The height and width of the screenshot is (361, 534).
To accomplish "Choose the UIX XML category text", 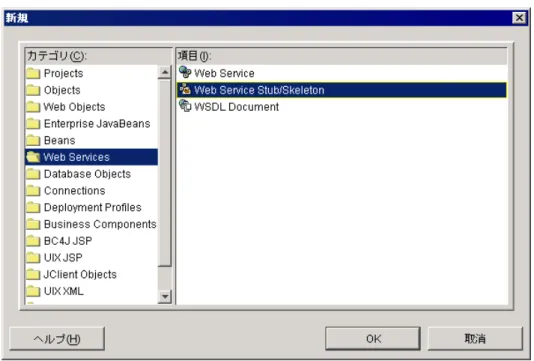I will (64, 291).
